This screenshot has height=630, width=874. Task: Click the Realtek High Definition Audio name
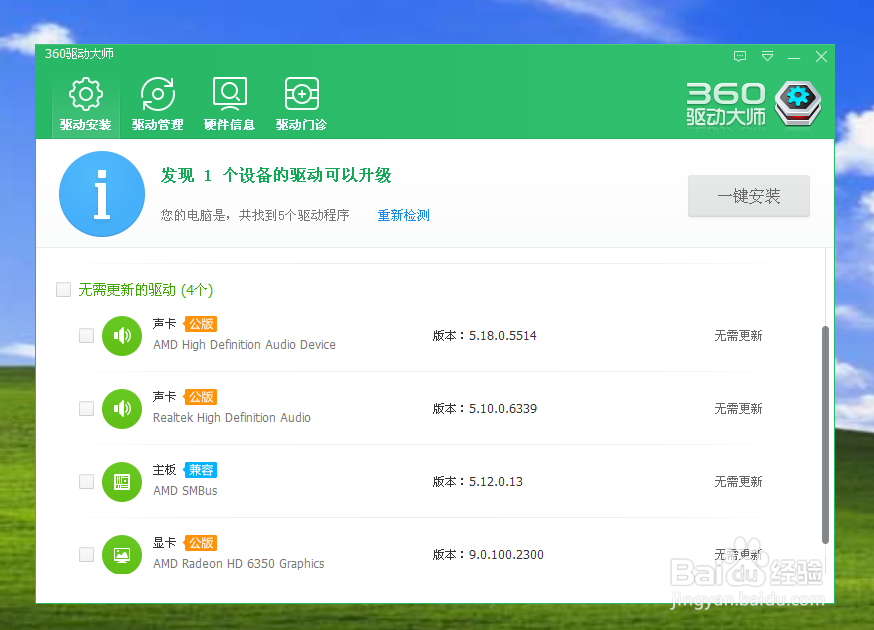click(x=232, y=418)
